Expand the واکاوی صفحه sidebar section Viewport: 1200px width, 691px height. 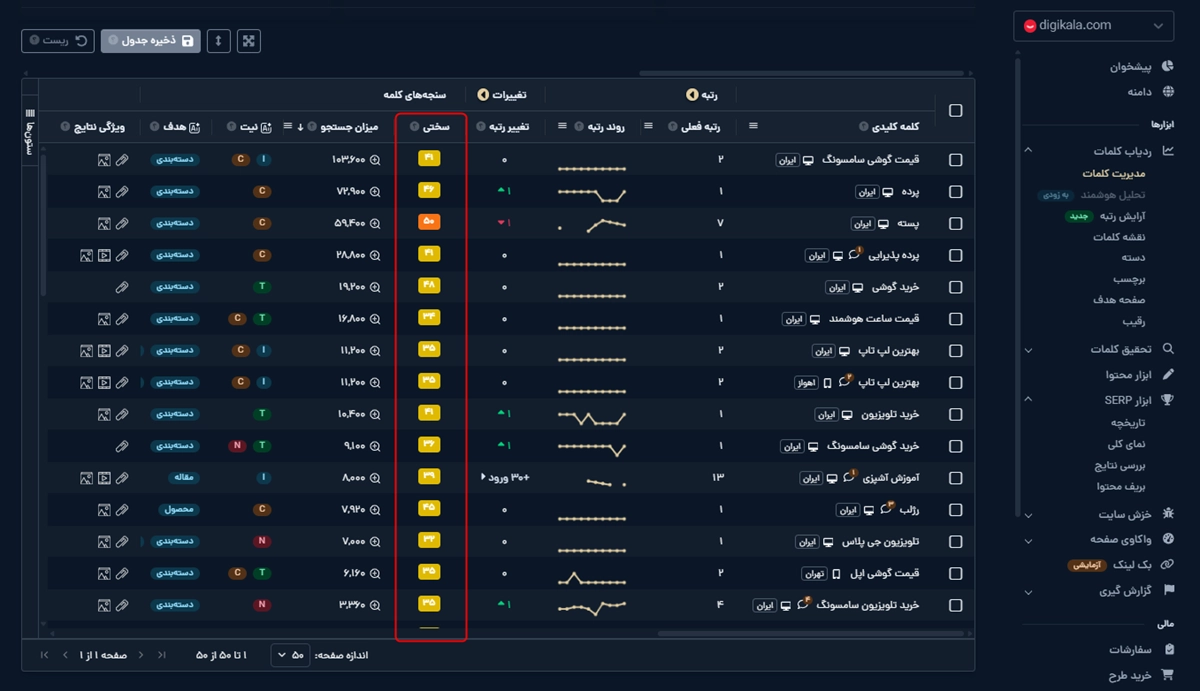click(x=1027, y=540)
